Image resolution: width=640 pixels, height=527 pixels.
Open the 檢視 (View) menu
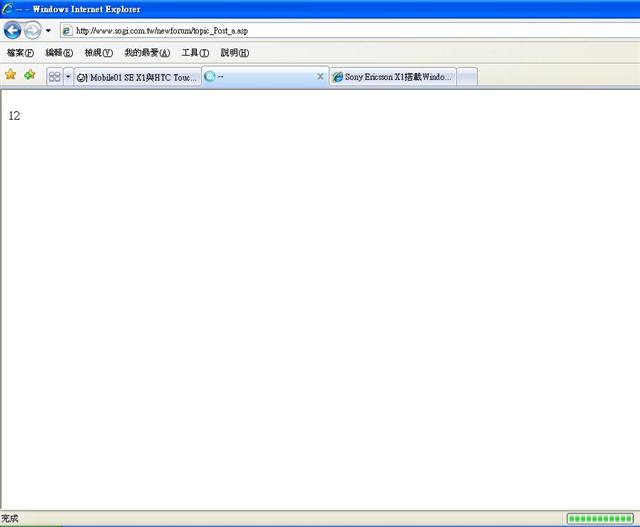click(x=98, y=53)
